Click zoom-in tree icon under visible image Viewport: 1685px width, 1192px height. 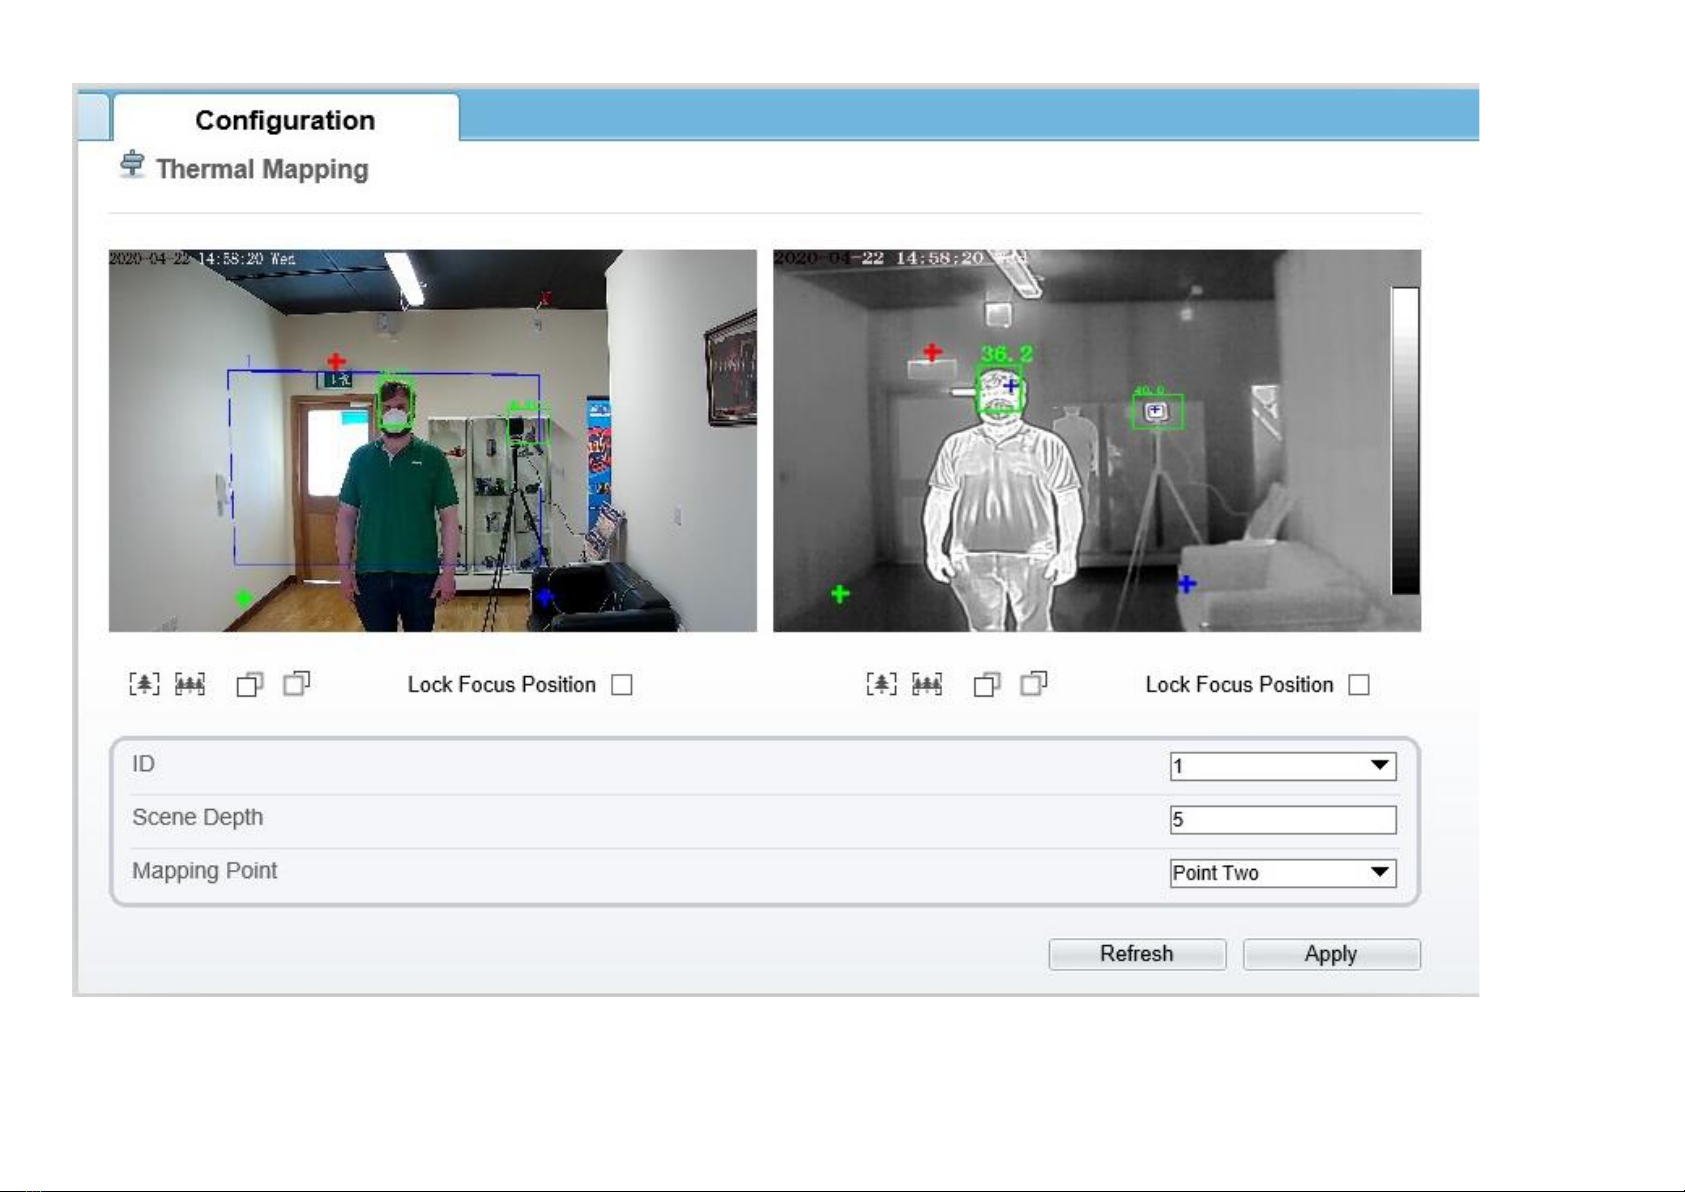pyautogui.click(x=144, y=684)
